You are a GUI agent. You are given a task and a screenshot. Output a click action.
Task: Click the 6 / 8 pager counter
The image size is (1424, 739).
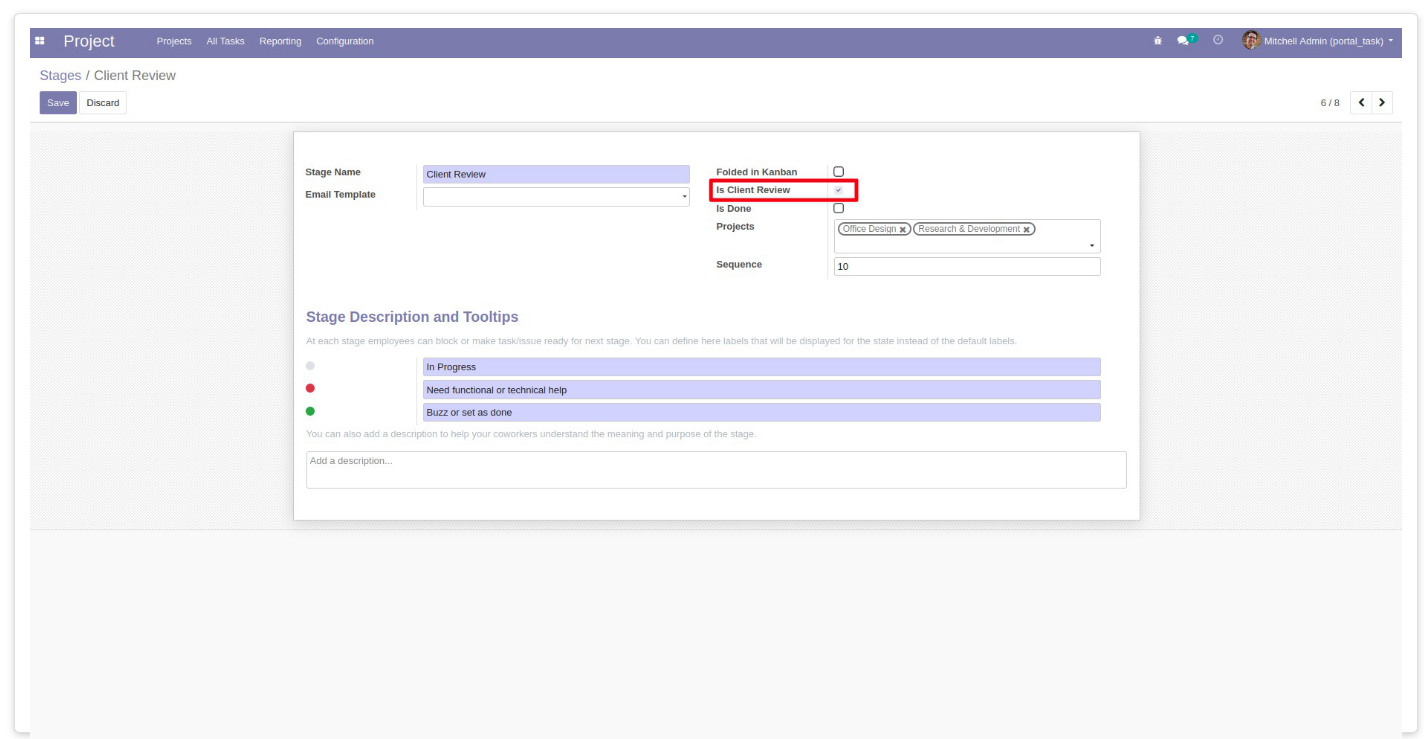click(1330, 103)
